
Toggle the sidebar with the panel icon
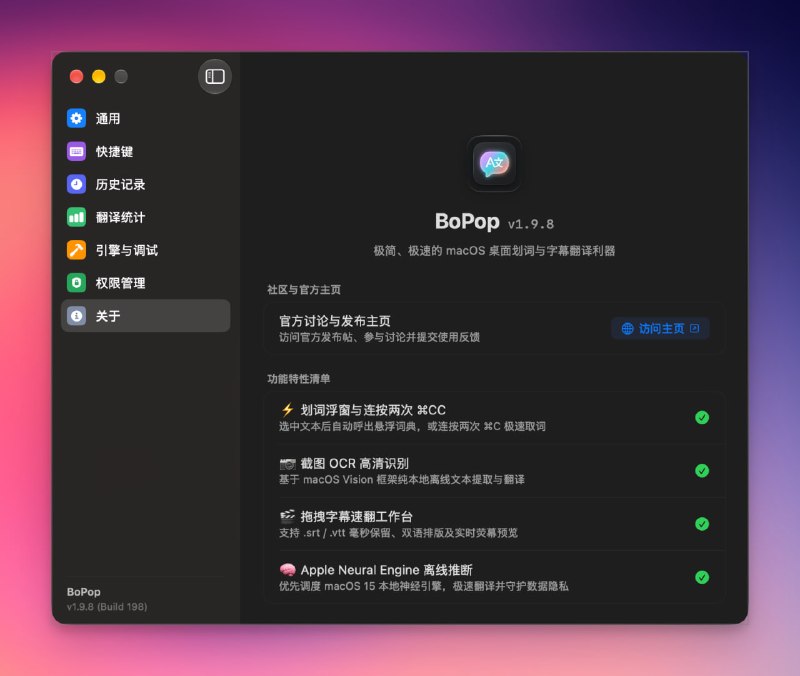(215, 77)
